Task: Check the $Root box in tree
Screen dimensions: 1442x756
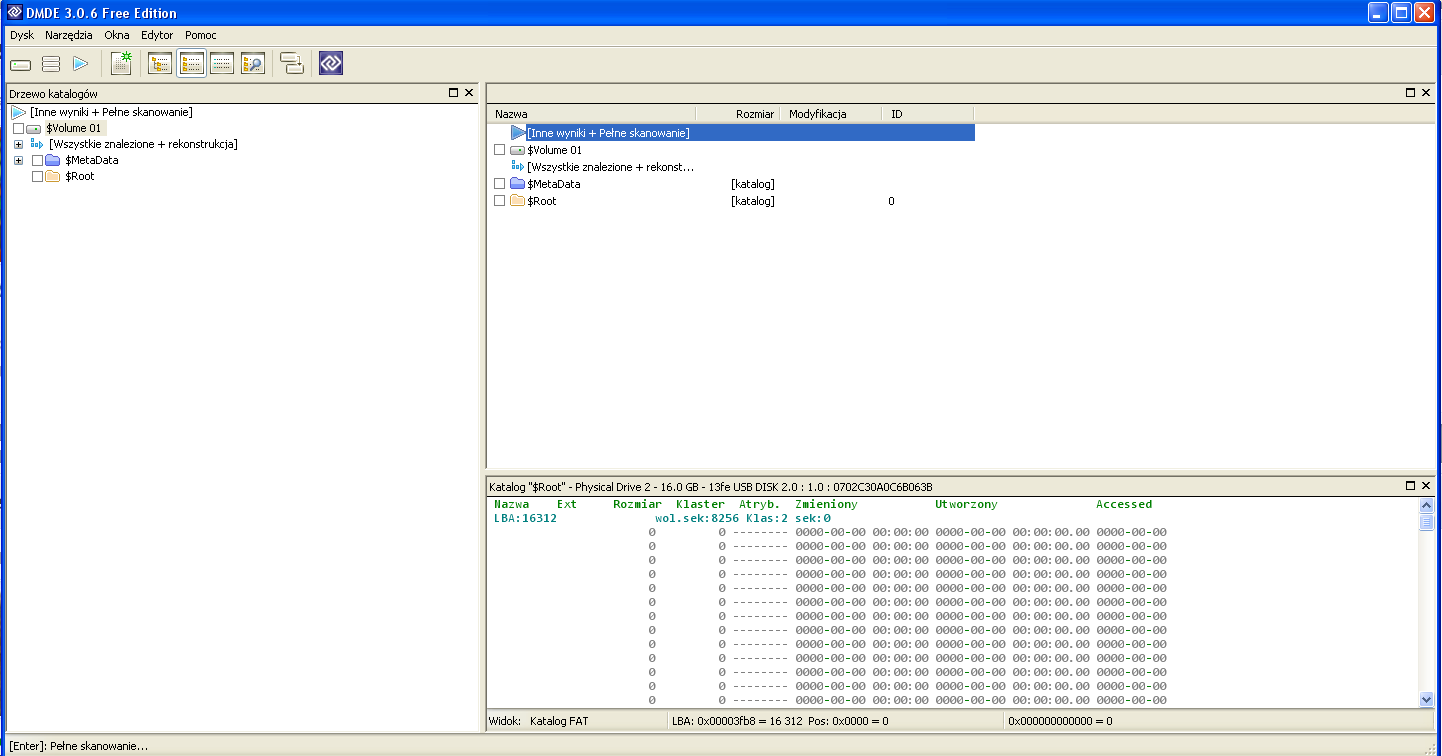Action: point(38,176)
